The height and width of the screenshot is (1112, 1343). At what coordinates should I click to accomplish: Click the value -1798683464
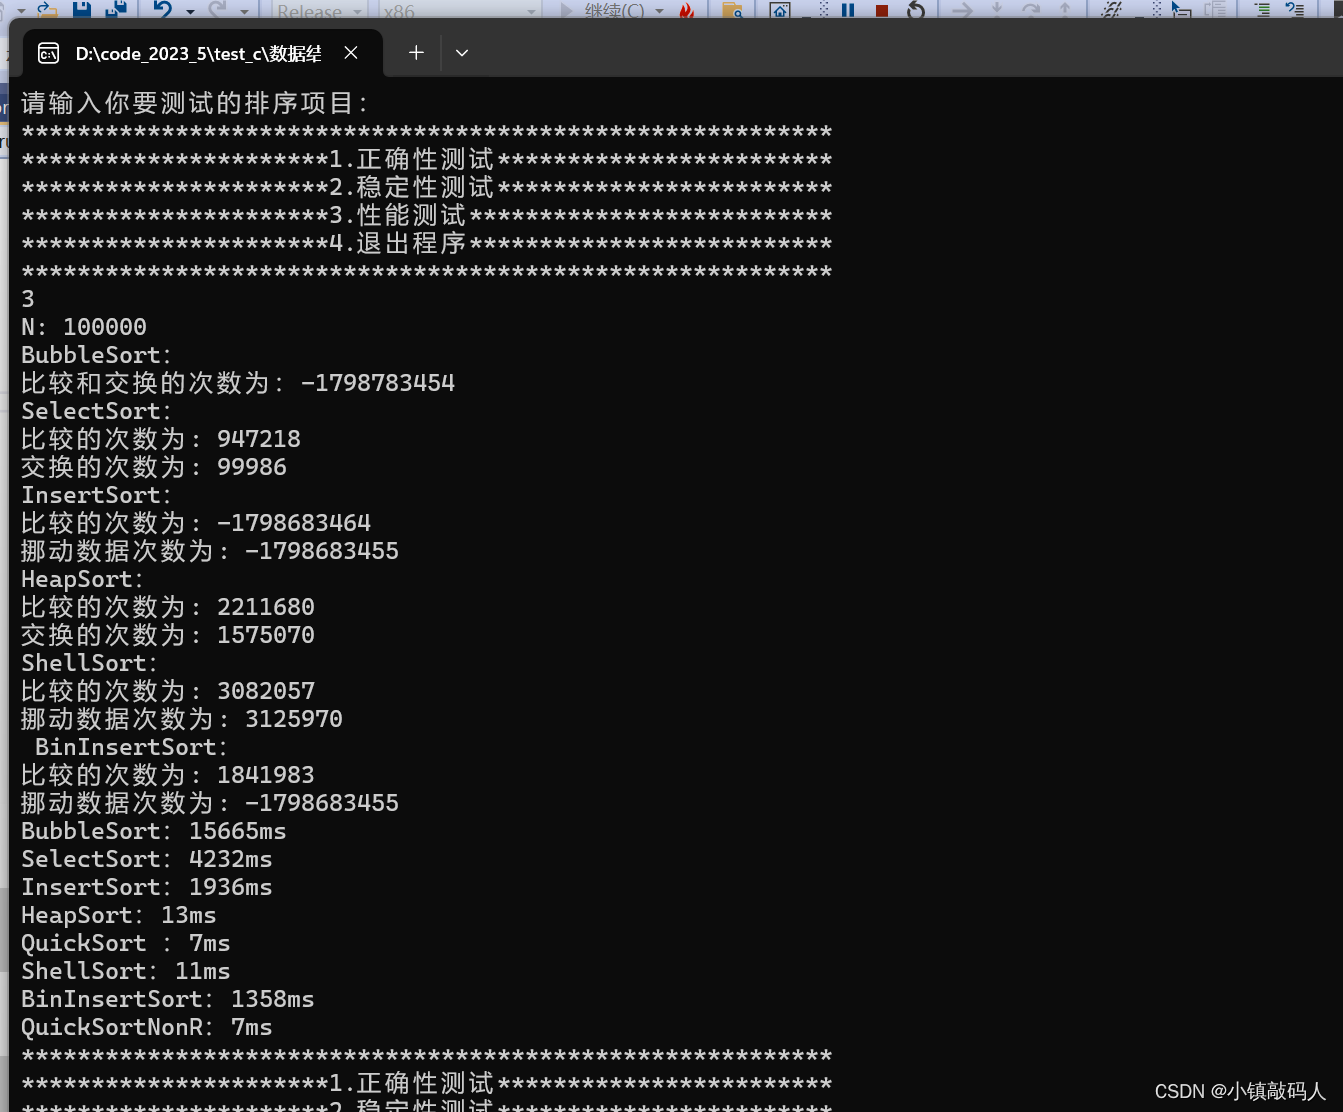coord(294,523)
